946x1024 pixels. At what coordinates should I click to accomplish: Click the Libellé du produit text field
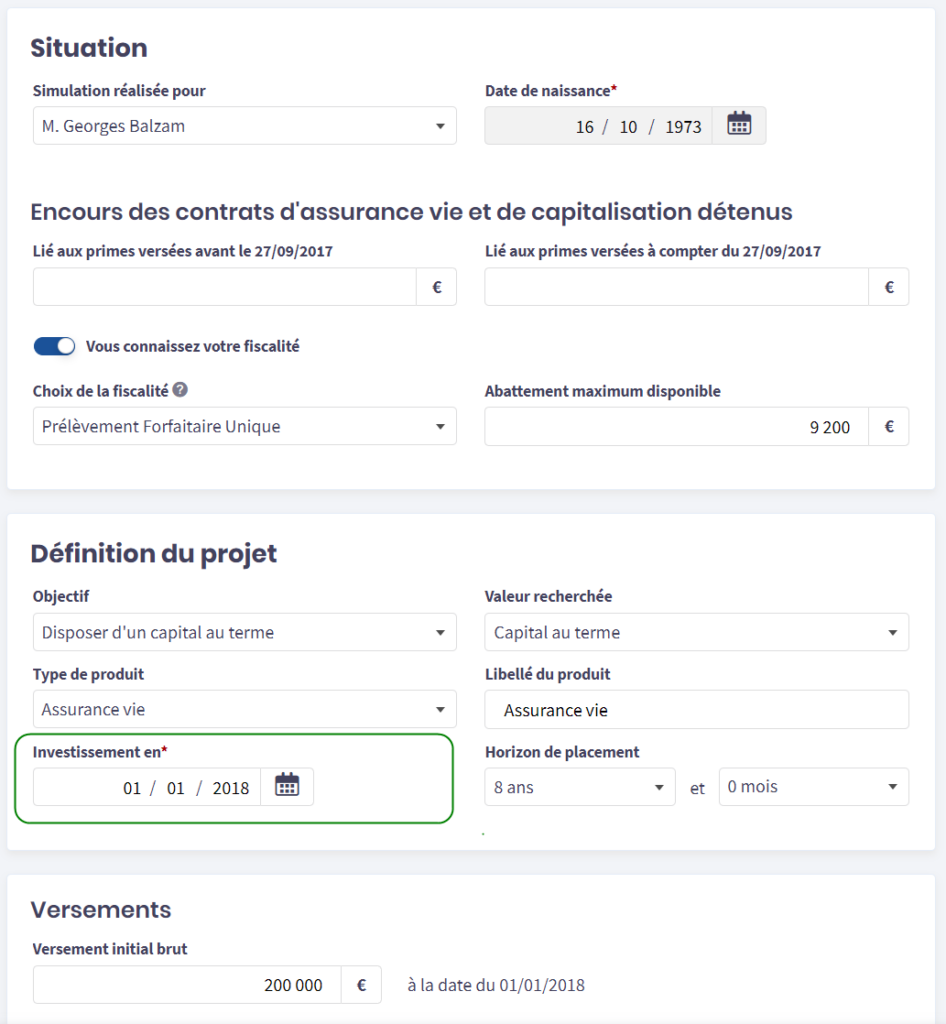[x=696, y=710]
